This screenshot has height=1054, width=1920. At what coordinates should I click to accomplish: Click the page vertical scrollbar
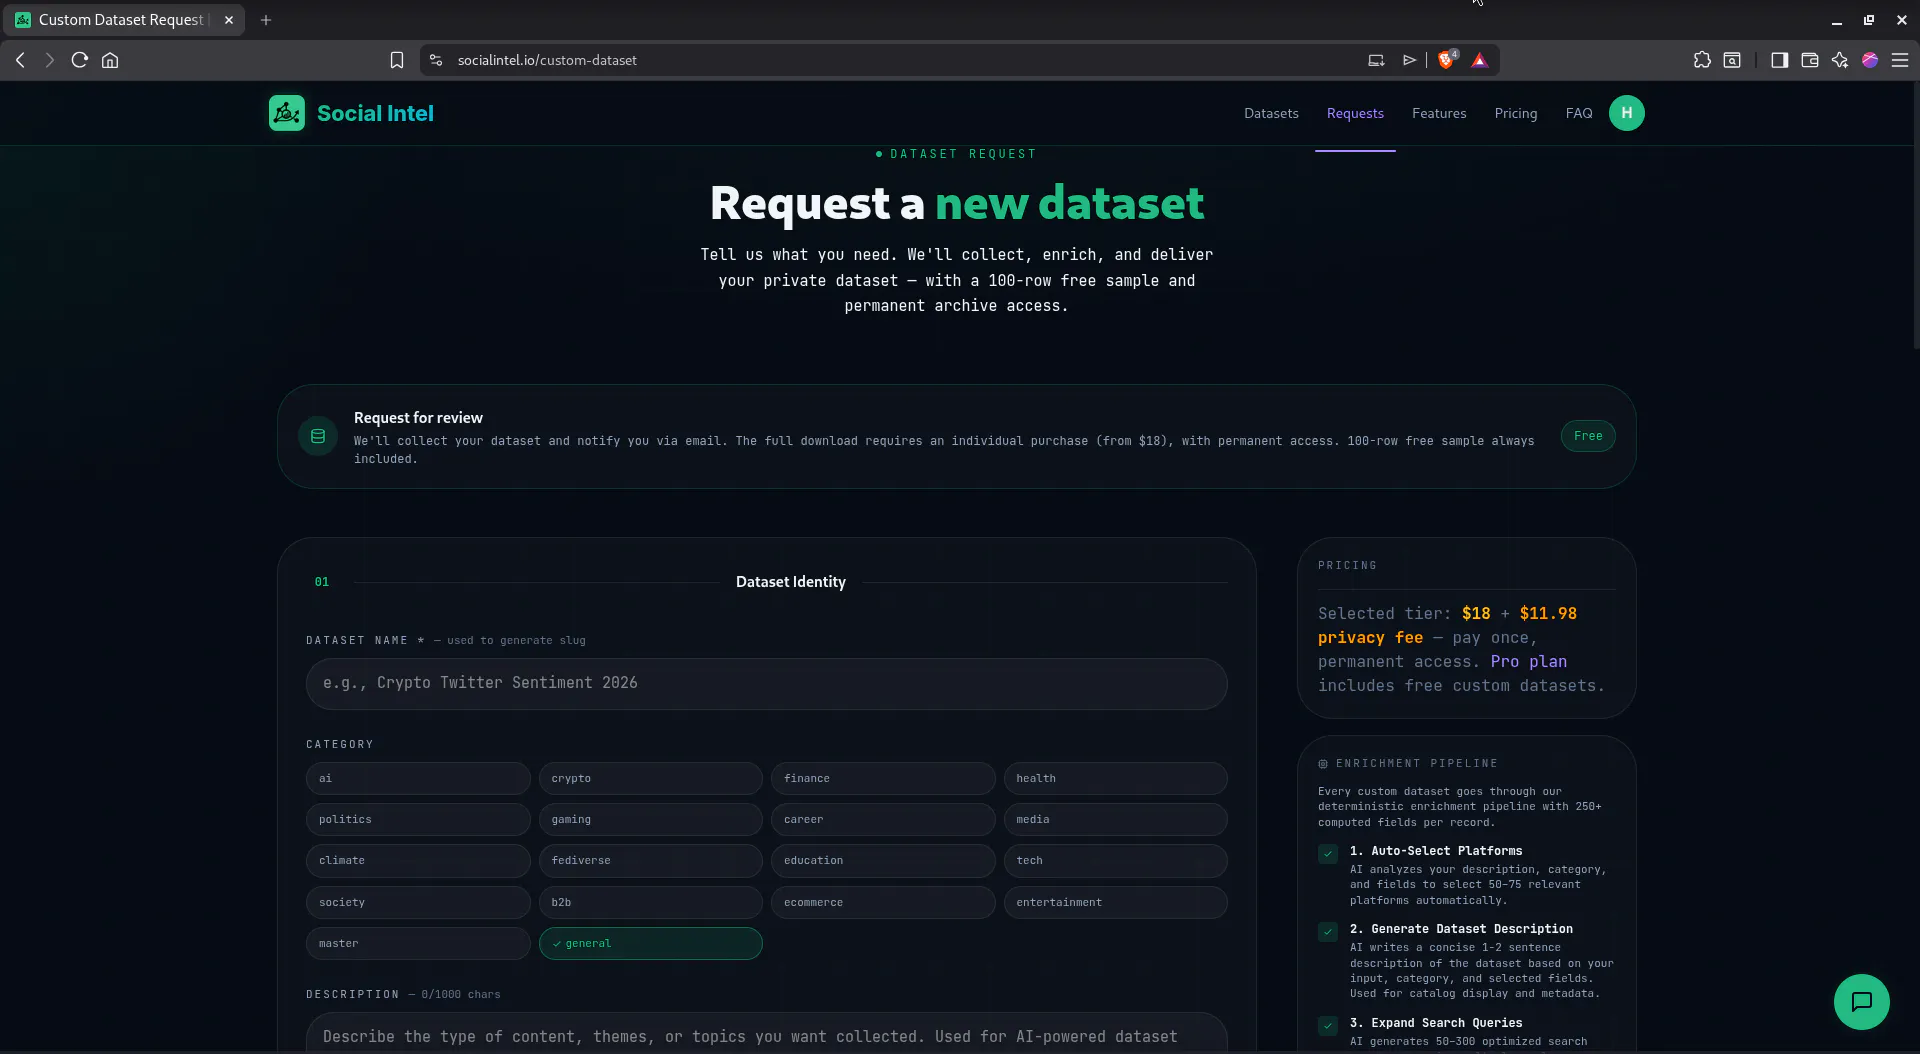(1915, 215)
